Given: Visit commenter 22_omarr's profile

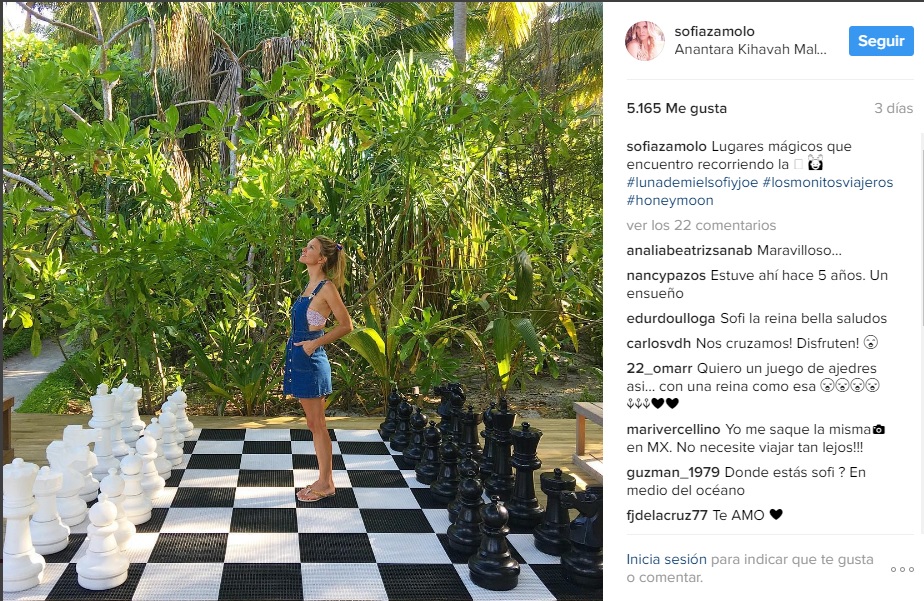Looking at the screenshot, I should (659, 369).
